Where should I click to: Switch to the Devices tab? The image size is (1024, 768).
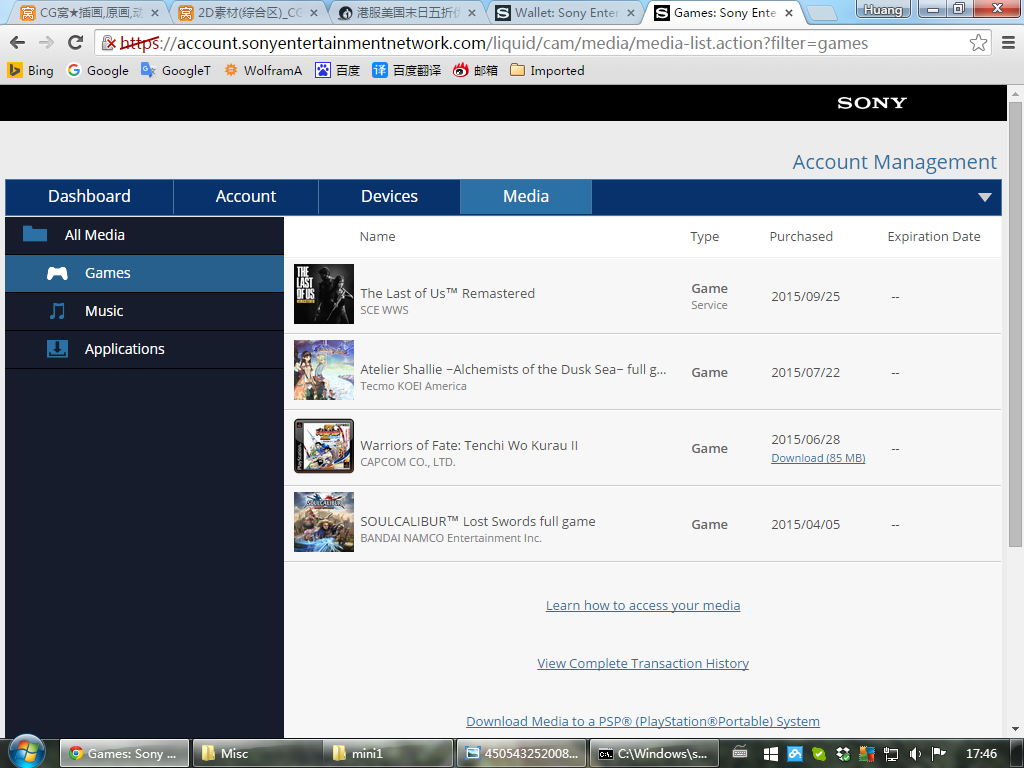pos(389,197)
